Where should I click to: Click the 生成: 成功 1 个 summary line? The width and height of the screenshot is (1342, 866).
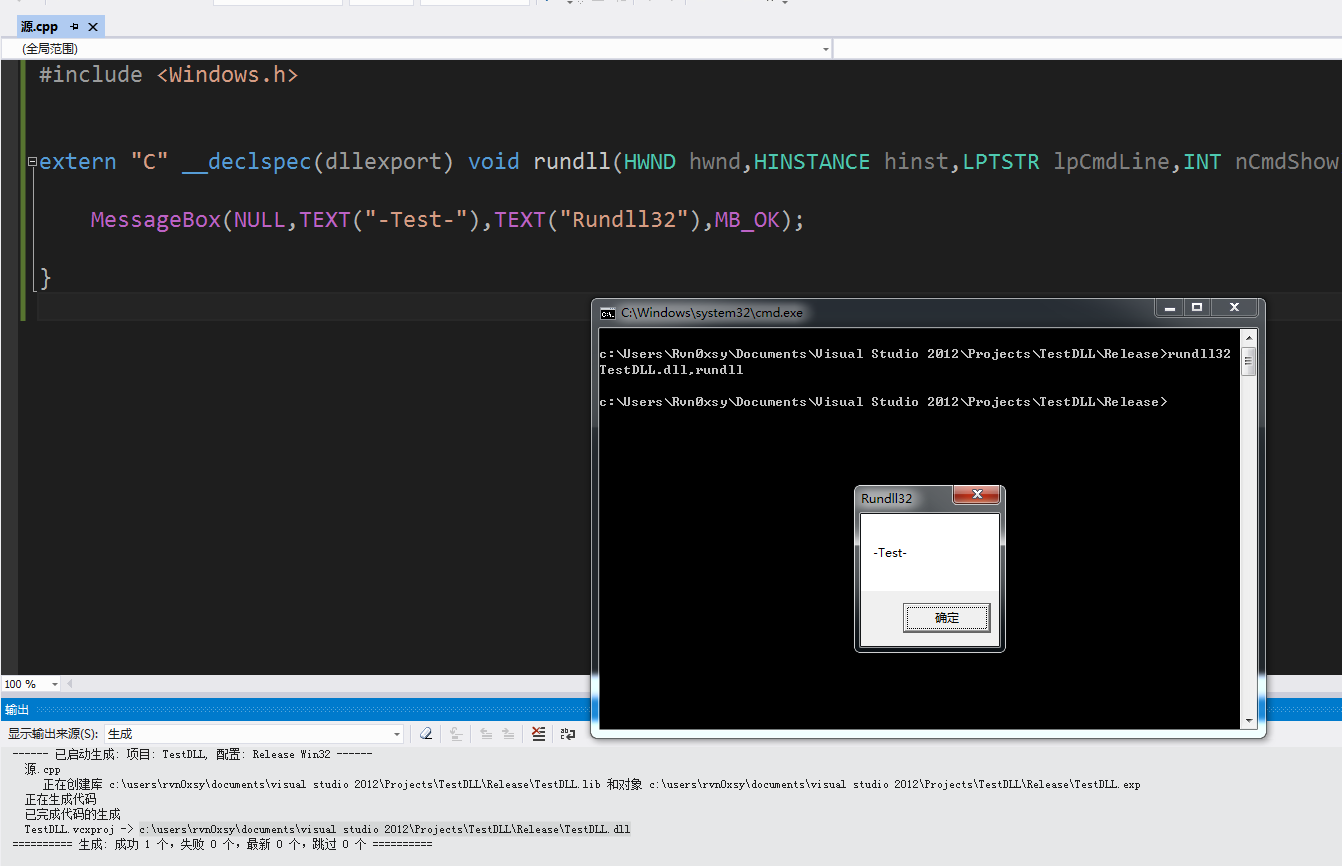[222, 844]
